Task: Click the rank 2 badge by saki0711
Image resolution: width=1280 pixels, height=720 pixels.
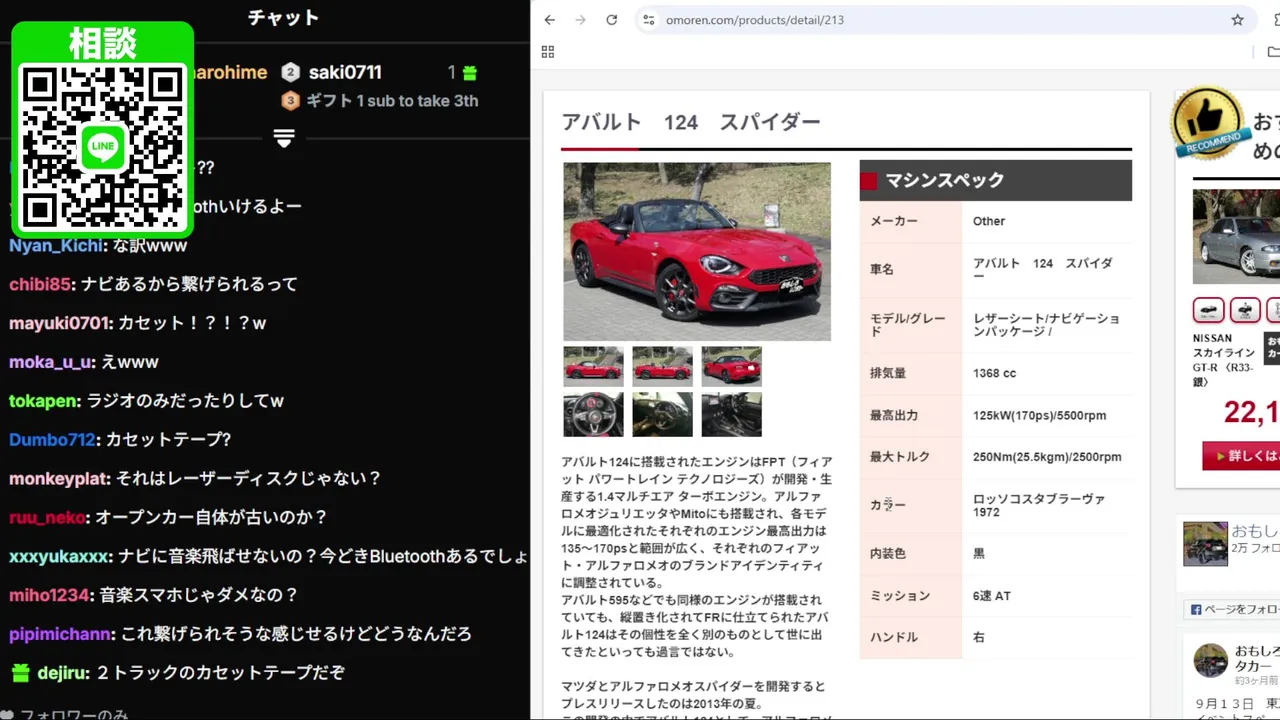Action: [x=290, y=72]
